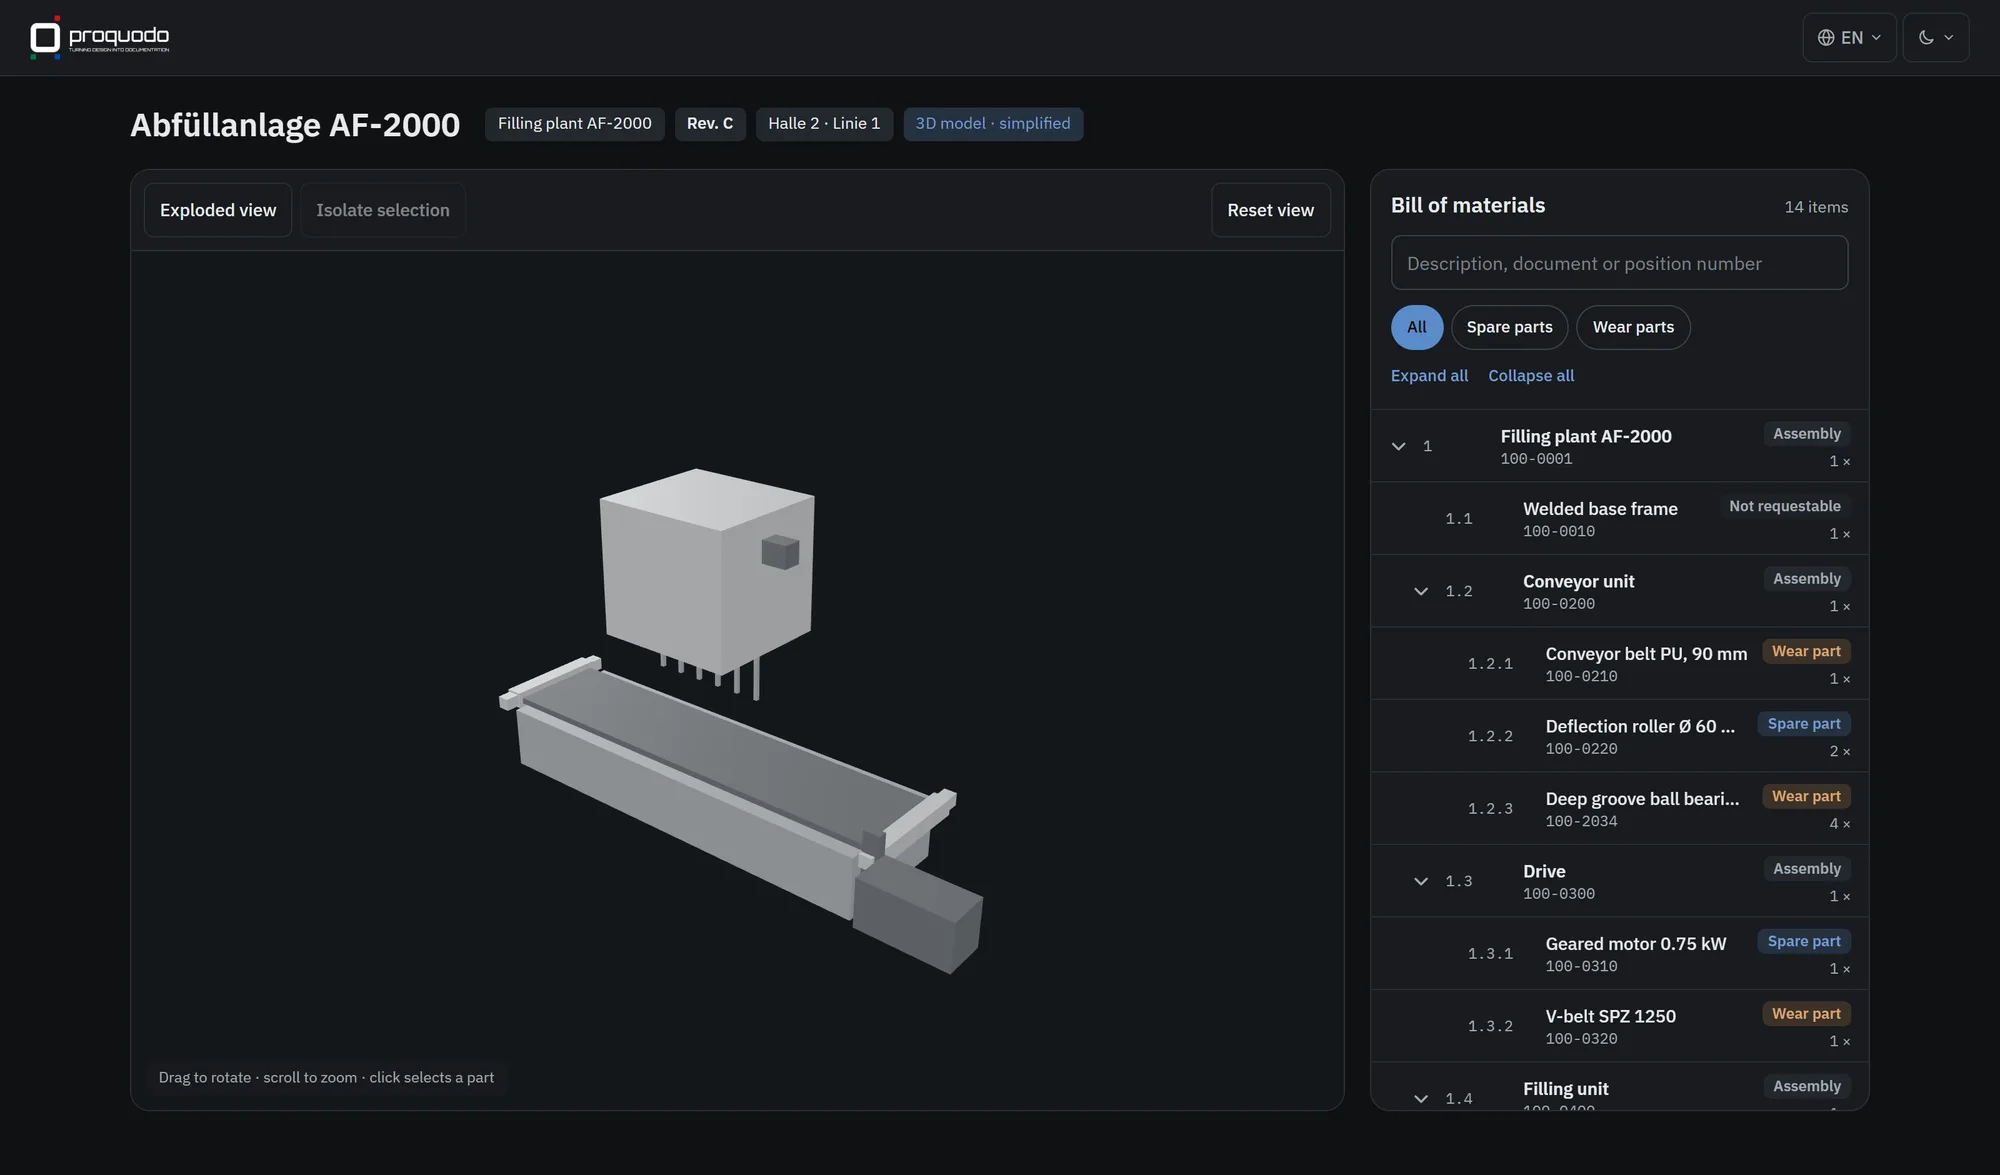Click the proquodo logo
The width and height of the screenshot is (2000, 1175).
[99, 37]
